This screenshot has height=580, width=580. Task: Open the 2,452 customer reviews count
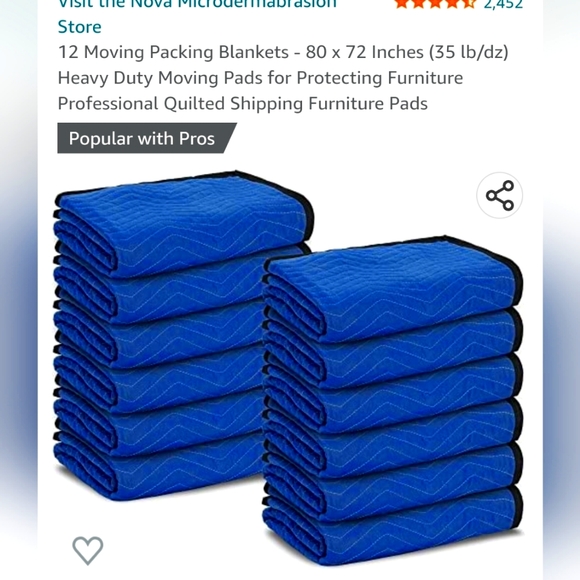coord(503,4)
